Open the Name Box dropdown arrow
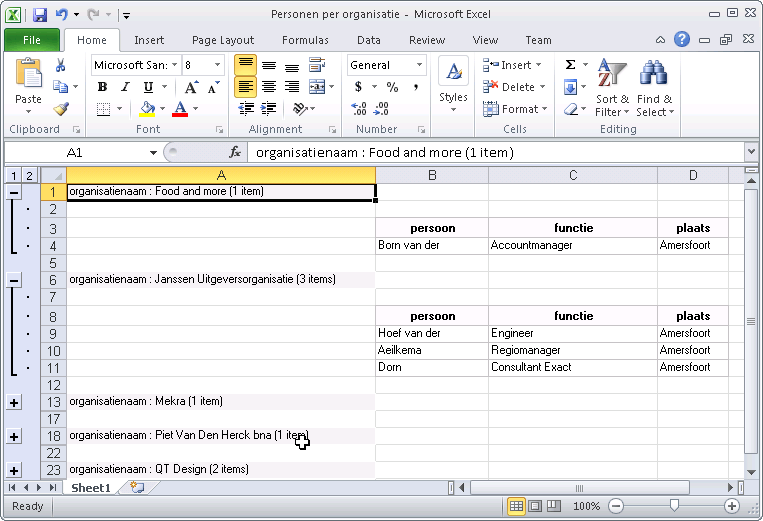This screenshot has height=521, width=763. click(x=153, y=153)
